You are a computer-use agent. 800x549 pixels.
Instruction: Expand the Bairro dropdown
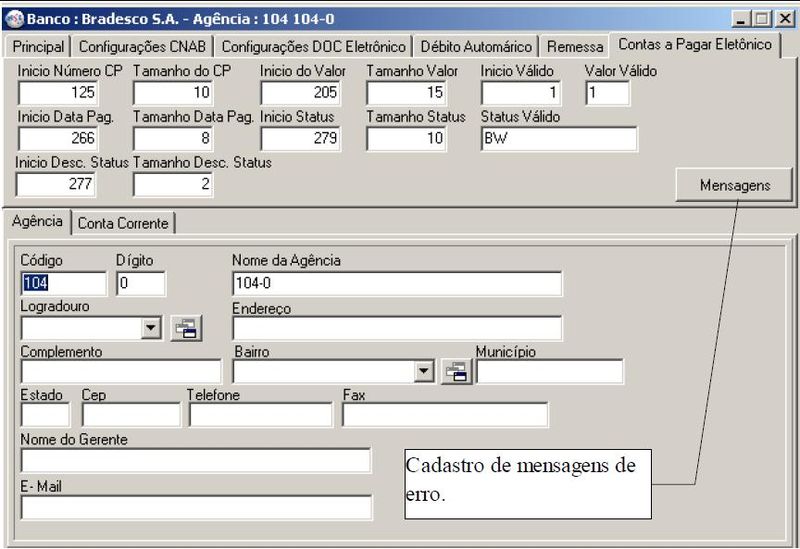click(423, 371)
